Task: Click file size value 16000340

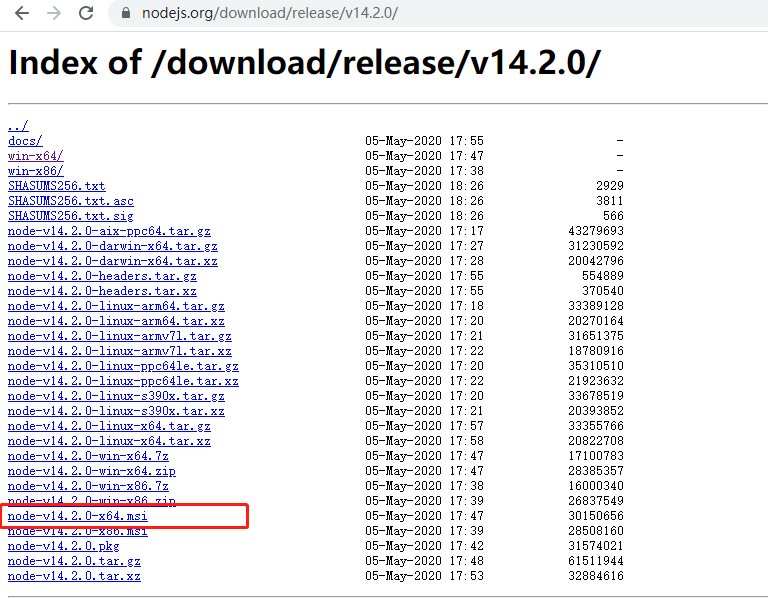Action: click(596, 486)
